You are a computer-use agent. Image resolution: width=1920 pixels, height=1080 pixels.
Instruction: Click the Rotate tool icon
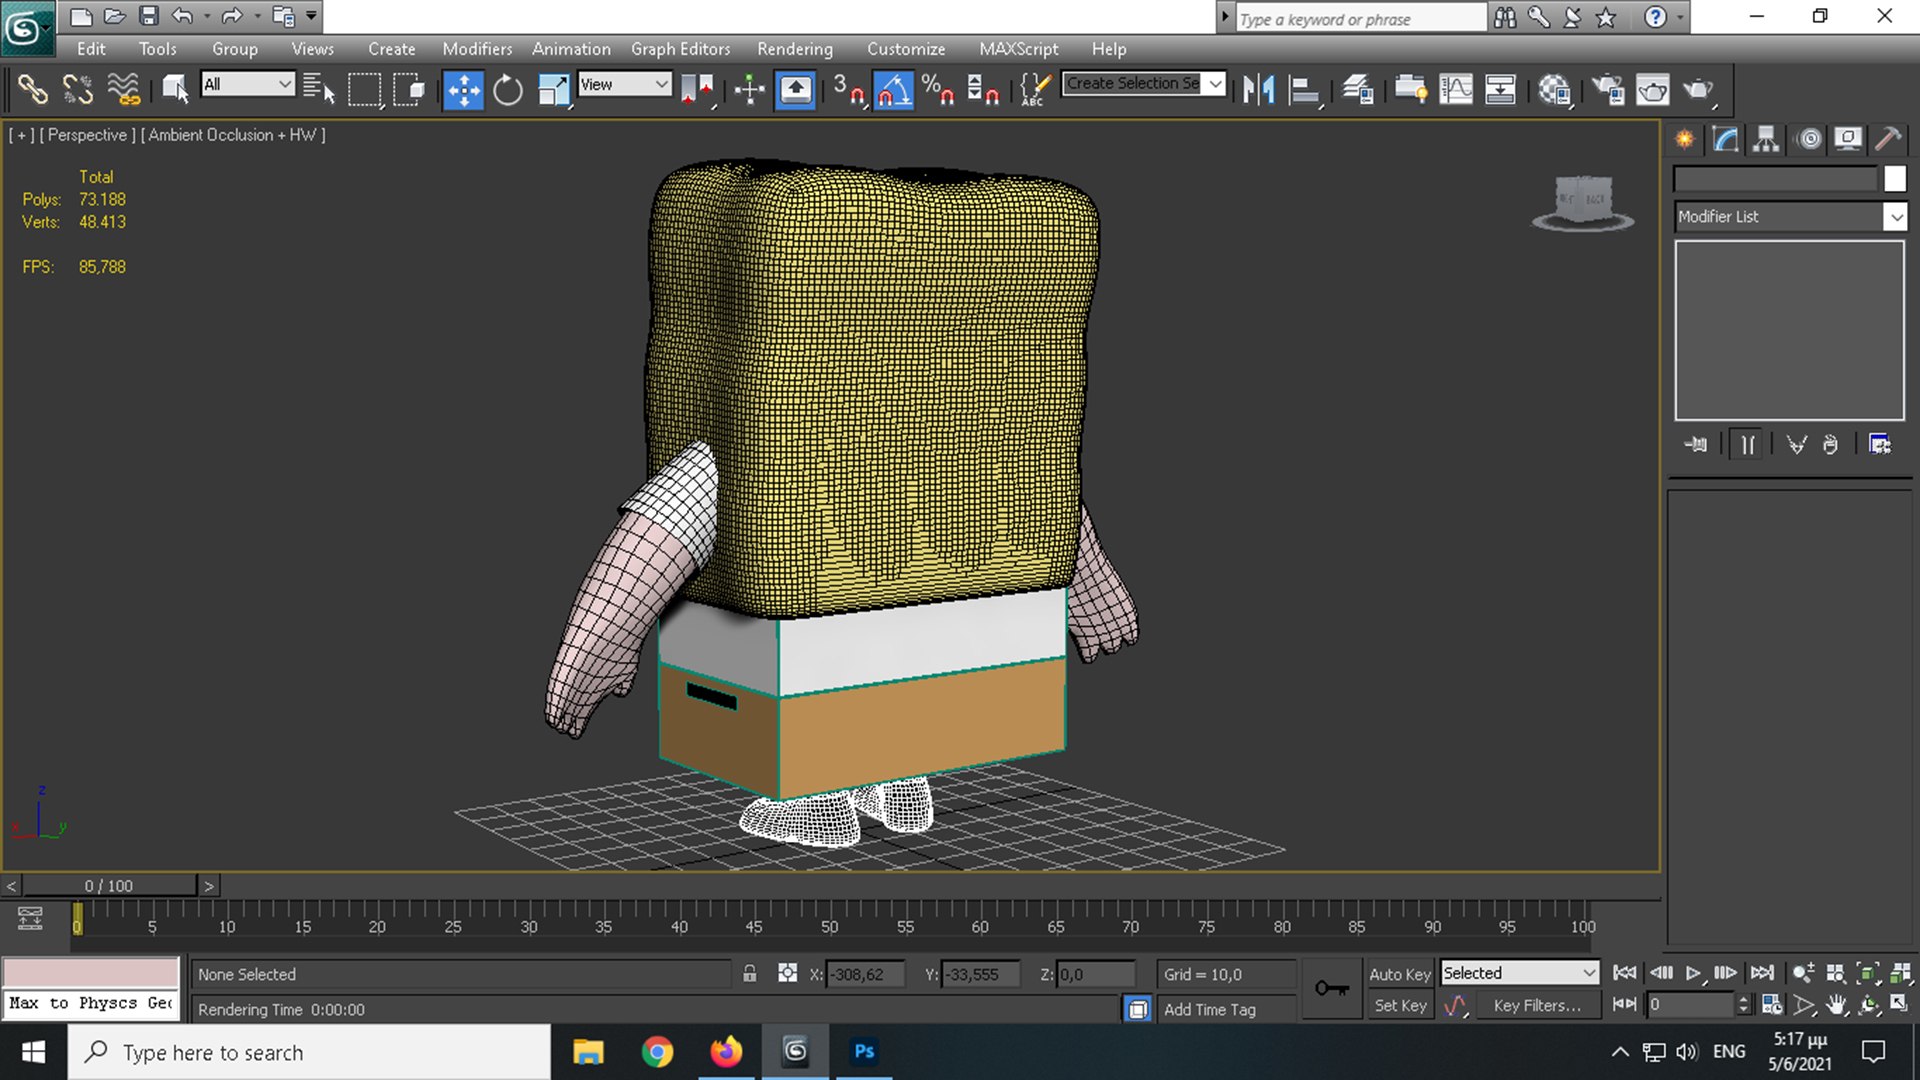point(508,88)
